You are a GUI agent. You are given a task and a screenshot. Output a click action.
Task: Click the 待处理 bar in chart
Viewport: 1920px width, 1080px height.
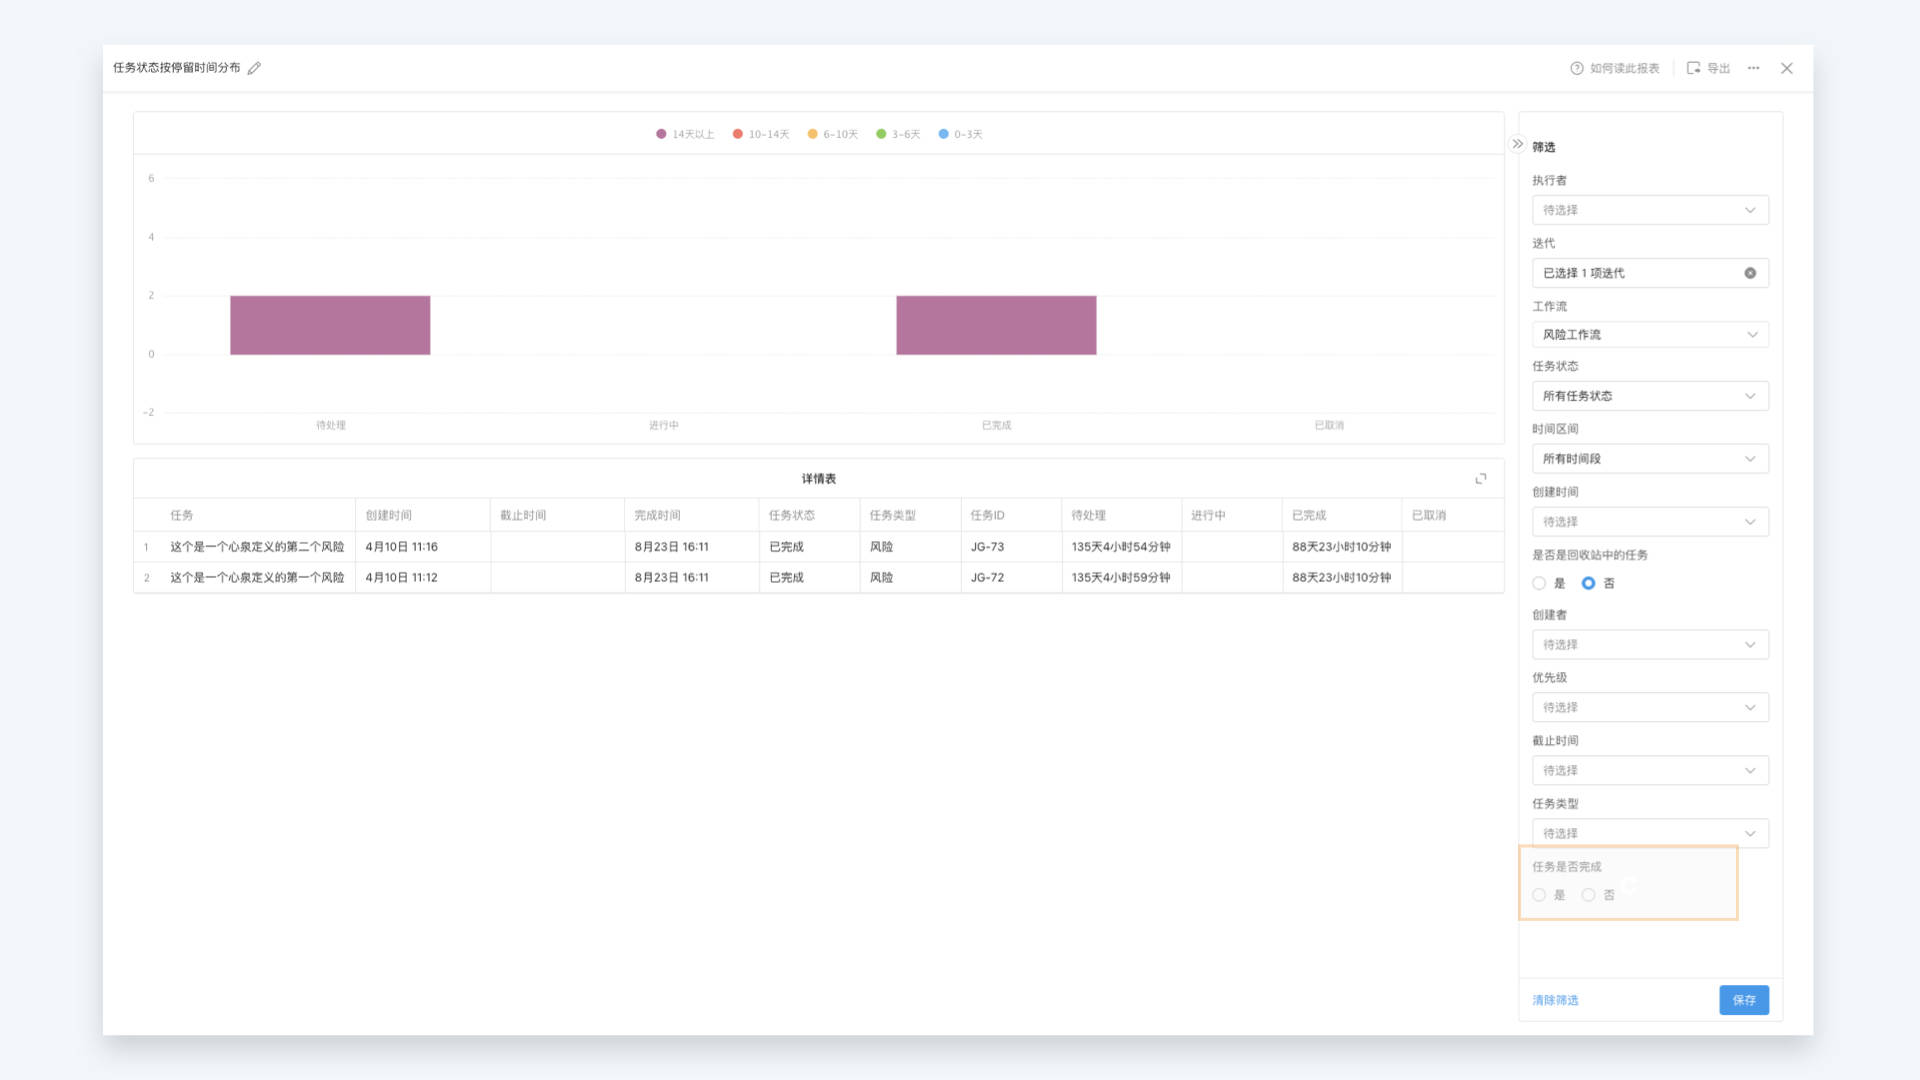coord(330,325)
